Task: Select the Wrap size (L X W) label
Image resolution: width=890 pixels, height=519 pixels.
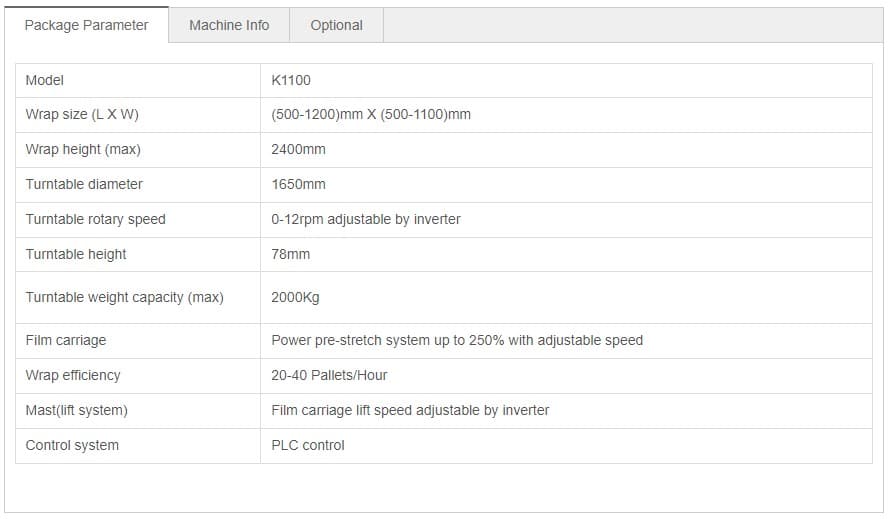Action: pyautogui.click(x=82, y=114)
